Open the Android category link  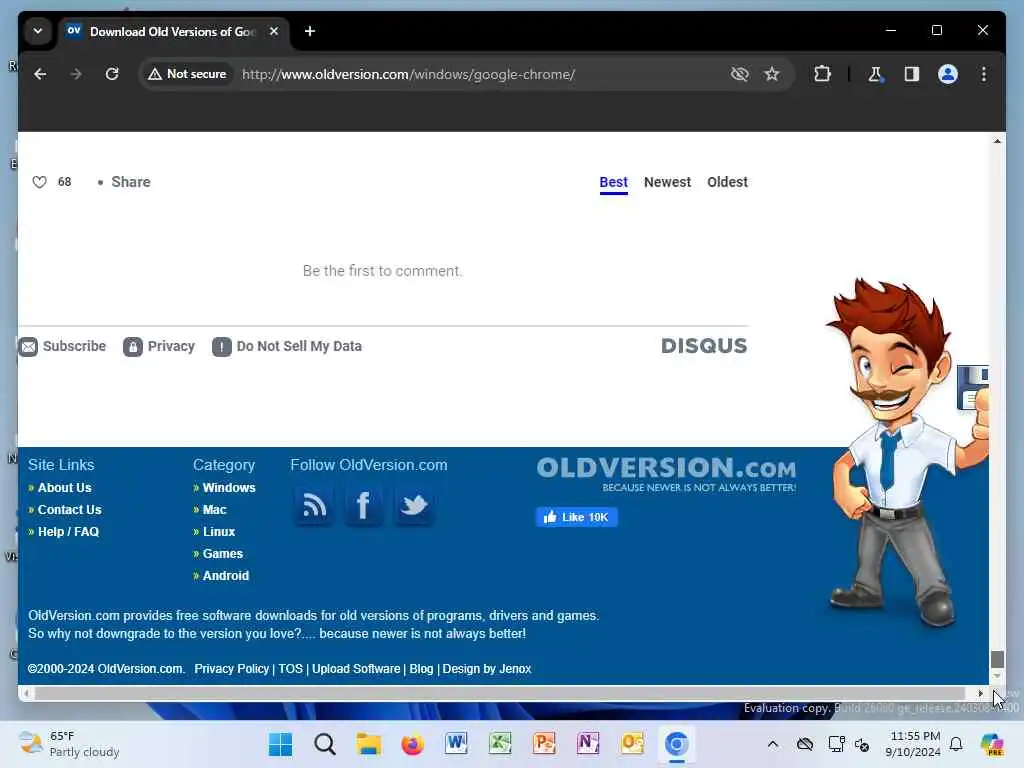tap(225, 575)
